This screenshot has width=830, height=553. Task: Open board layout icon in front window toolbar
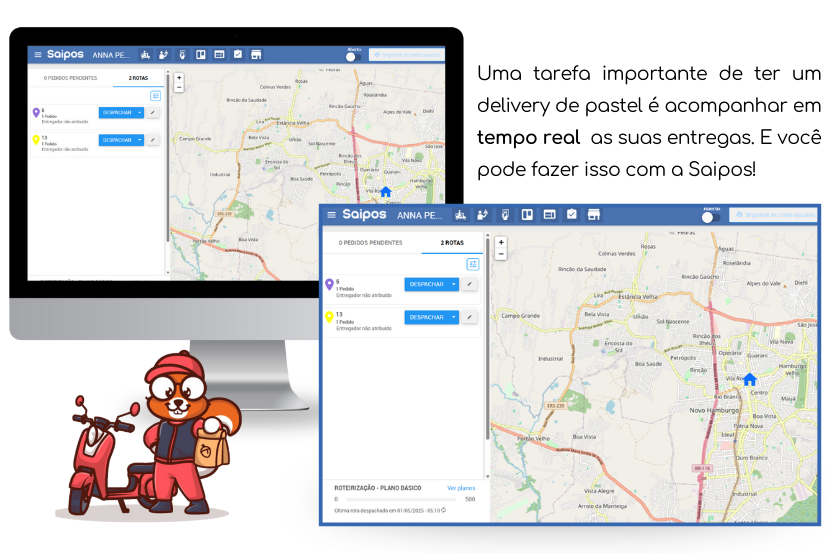527,214
